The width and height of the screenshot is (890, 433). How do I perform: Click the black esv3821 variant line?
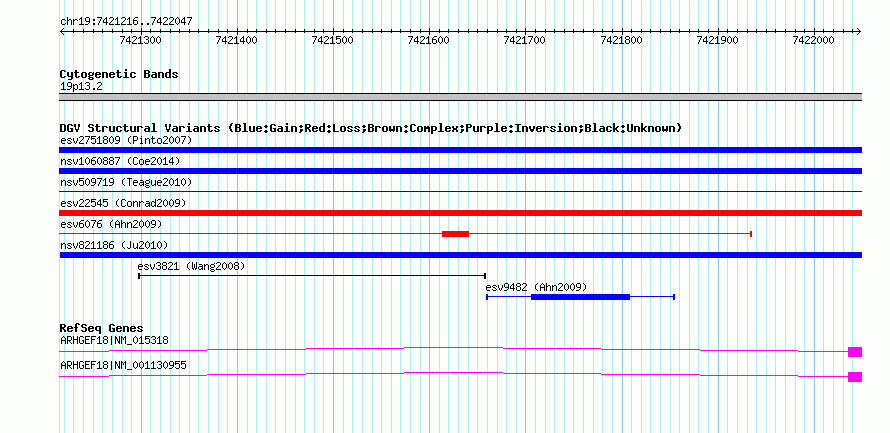[312, 276]
